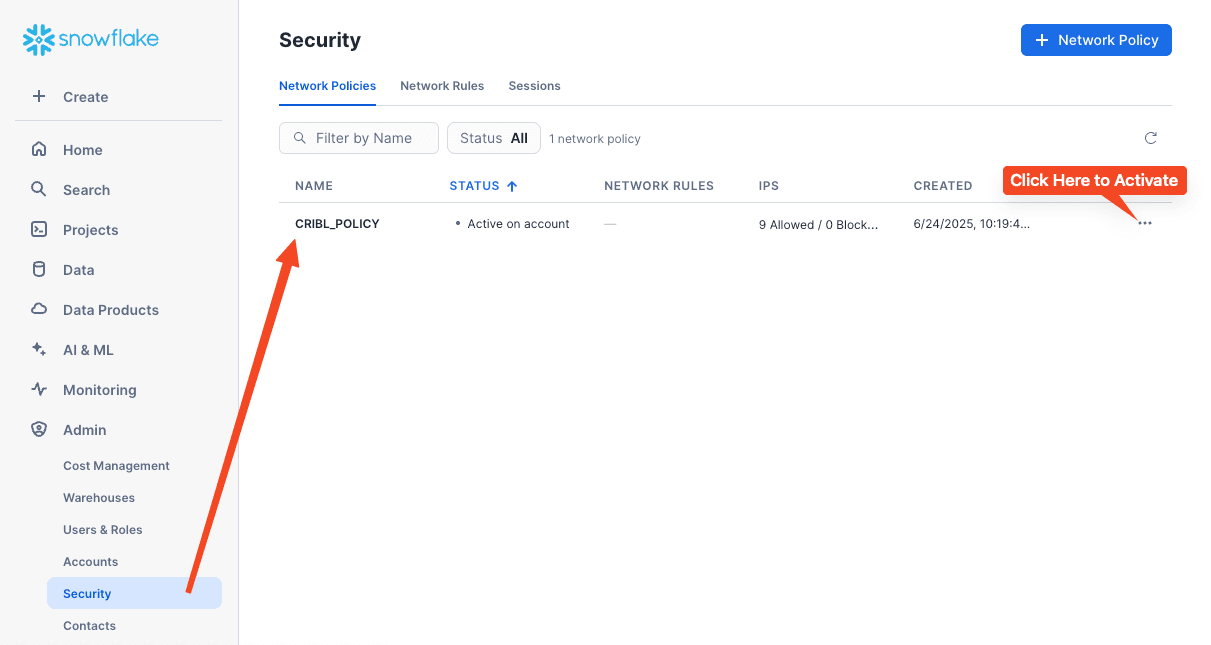Screen dimensions: 1211x645
Task: Click the Admin shield icon
Action: click(39, 430)
